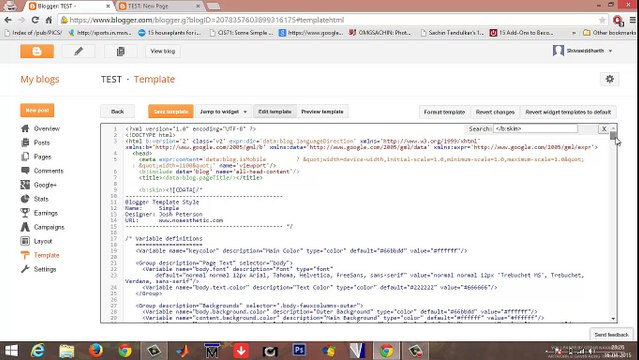Viewport: 639px width, 360px height.
Task: Click the View blog button
Action: pyautogui.click(x=163, y=51)
